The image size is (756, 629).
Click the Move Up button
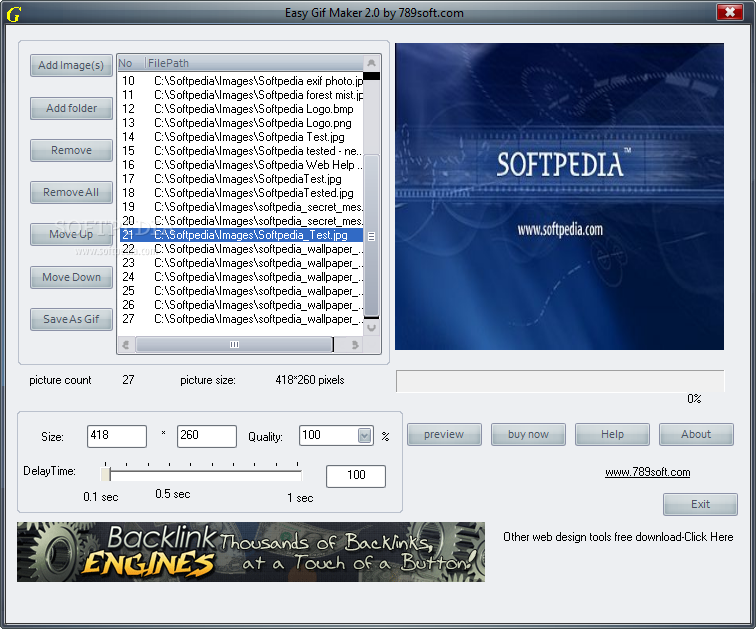pyautogui.click(x=71, y=234)
